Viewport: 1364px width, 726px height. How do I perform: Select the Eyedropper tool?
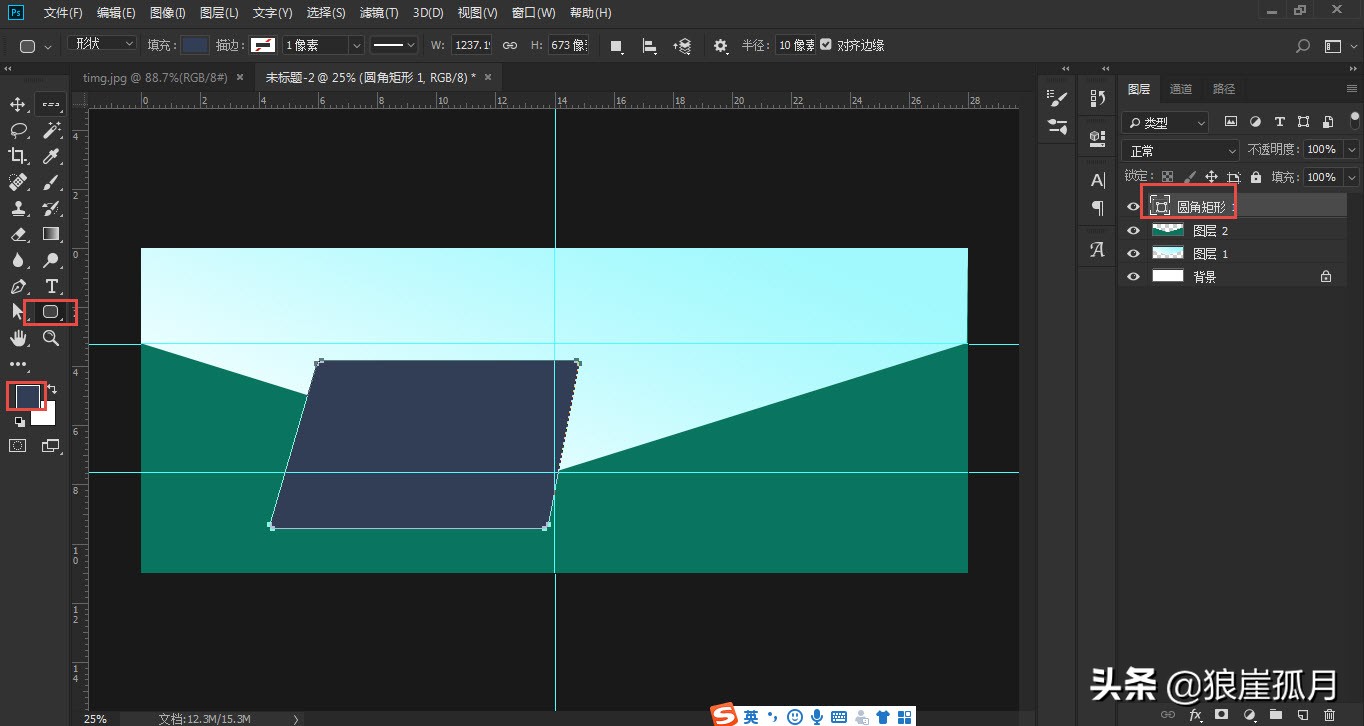tap(51, 156)
